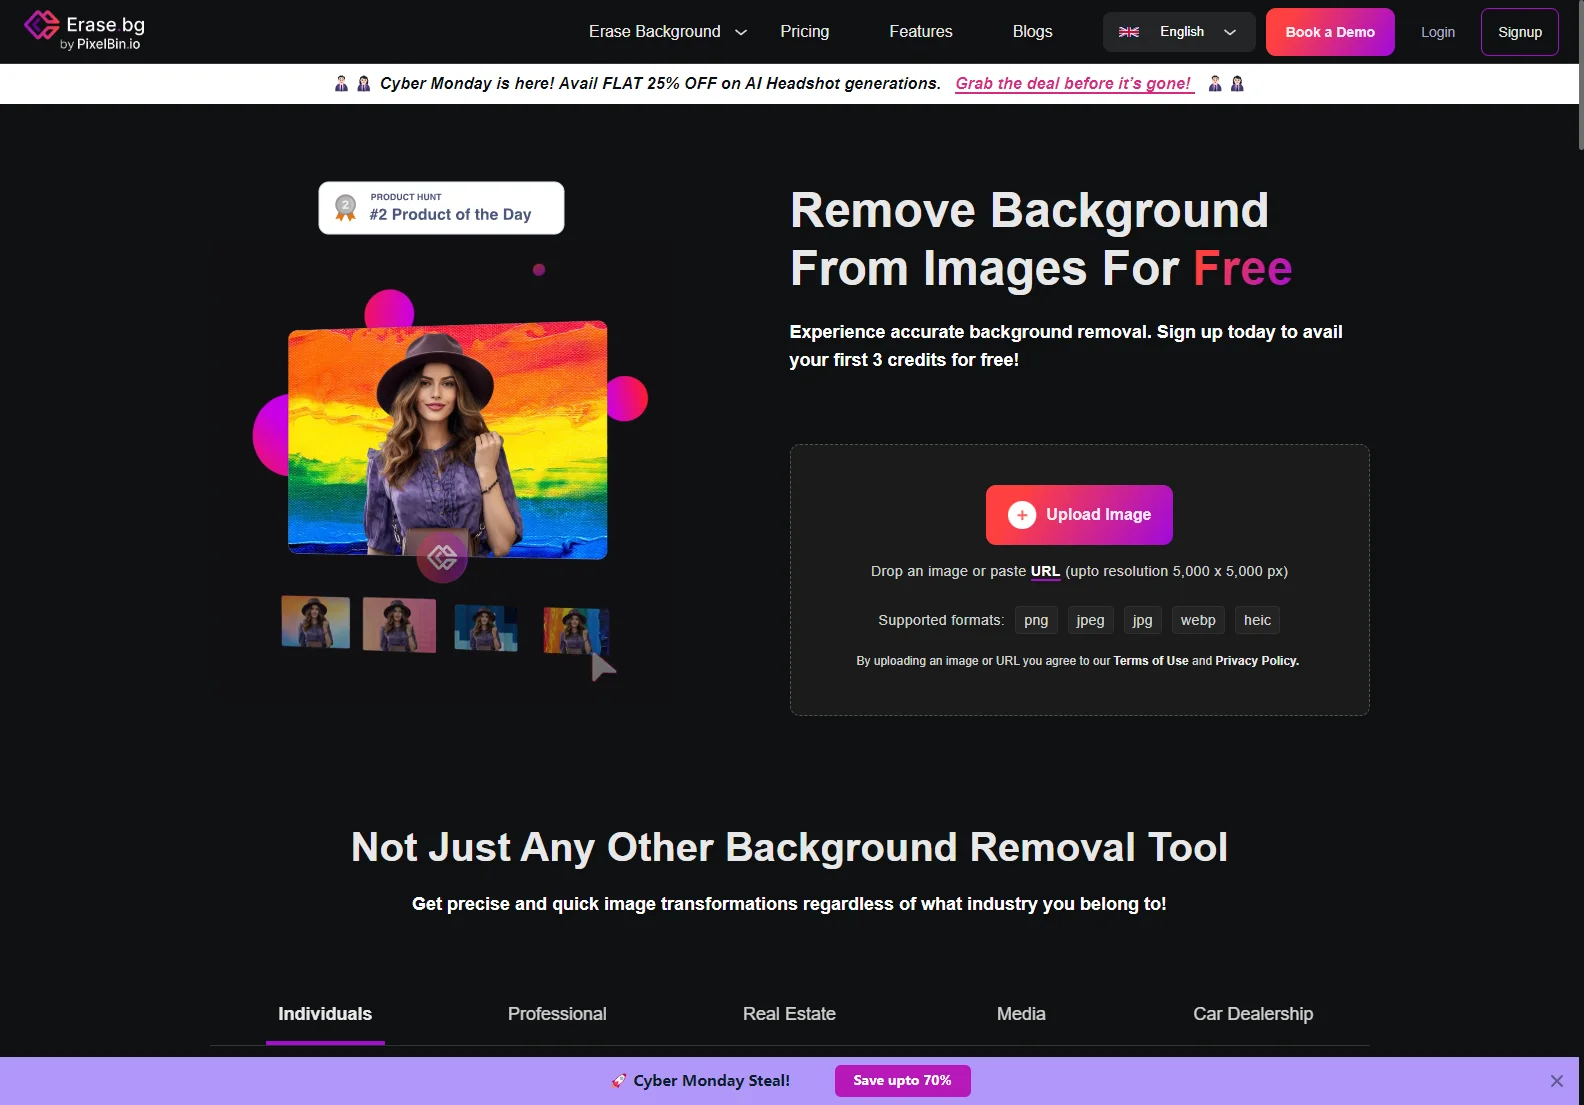Image resolution: width=1584 pixels, height=1105 pixels.
Task: Click the png format tag
Action: pos(1036,620)
